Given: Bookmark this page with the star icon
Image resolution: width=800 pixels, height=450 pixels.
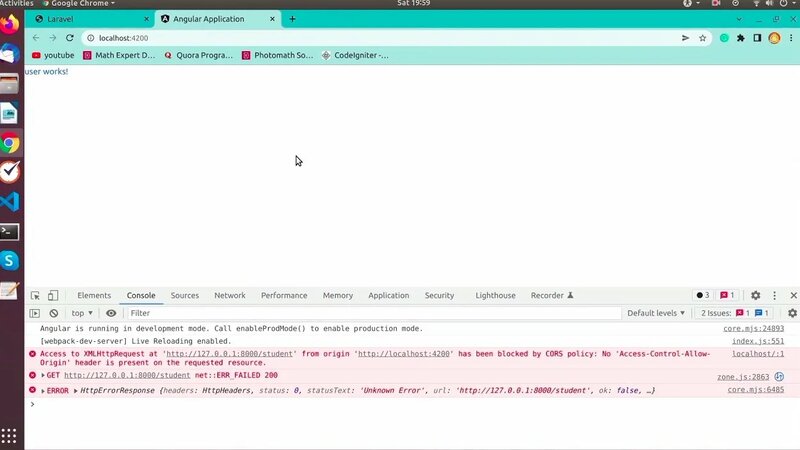Looking at the screenshot, I should click(703, 38).
